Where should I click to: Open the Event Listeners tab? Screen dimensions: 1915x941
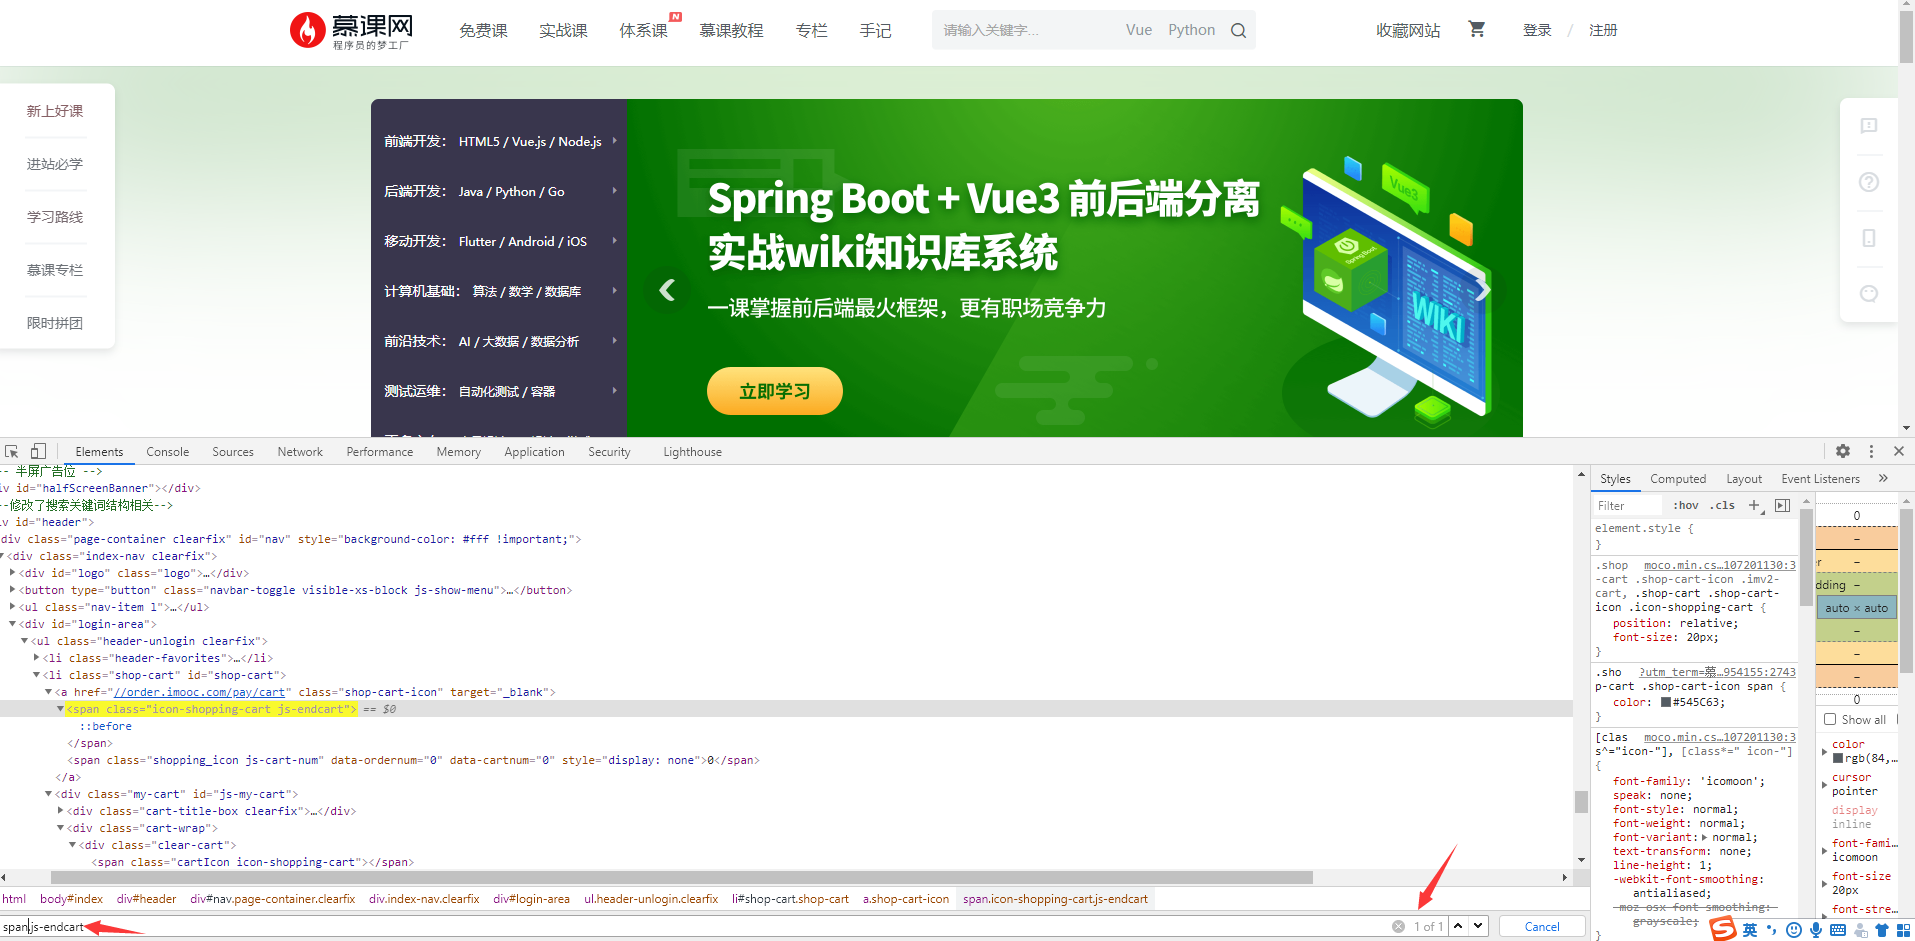point(1820,479)
